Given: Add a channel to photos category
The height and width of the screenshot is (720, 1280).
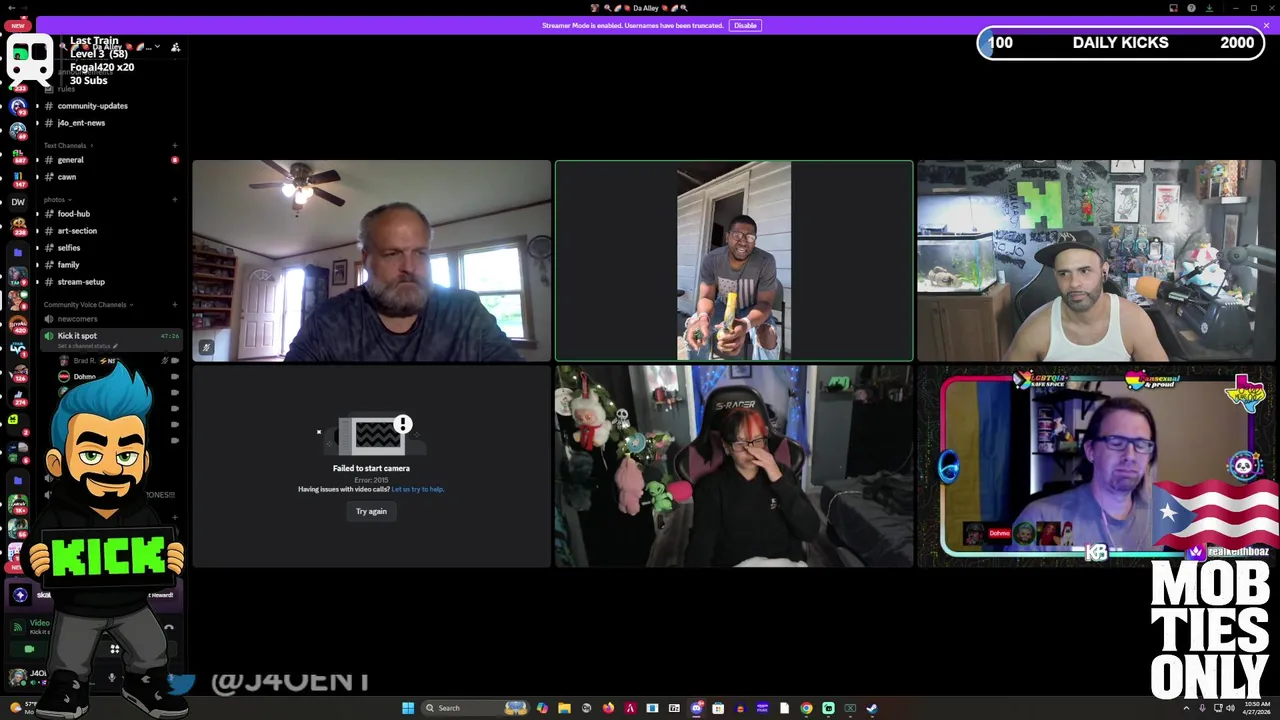Looking at the screenshot, I should pyautogui.click(x=175, y=200).
